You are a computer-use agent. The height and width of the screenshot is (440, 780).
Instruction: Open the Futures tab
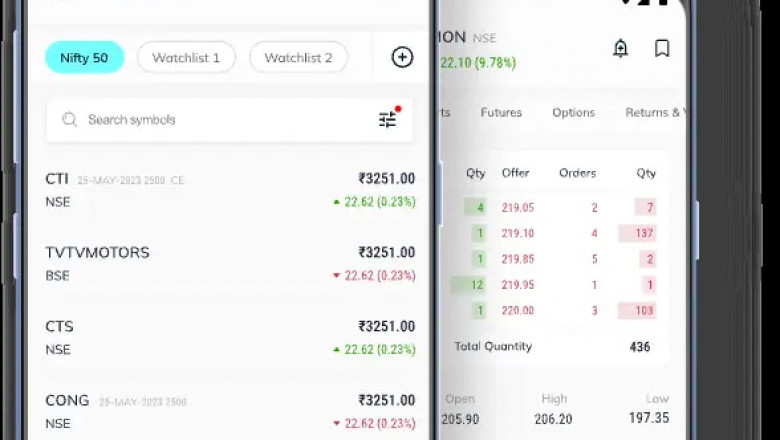(501, 112)
